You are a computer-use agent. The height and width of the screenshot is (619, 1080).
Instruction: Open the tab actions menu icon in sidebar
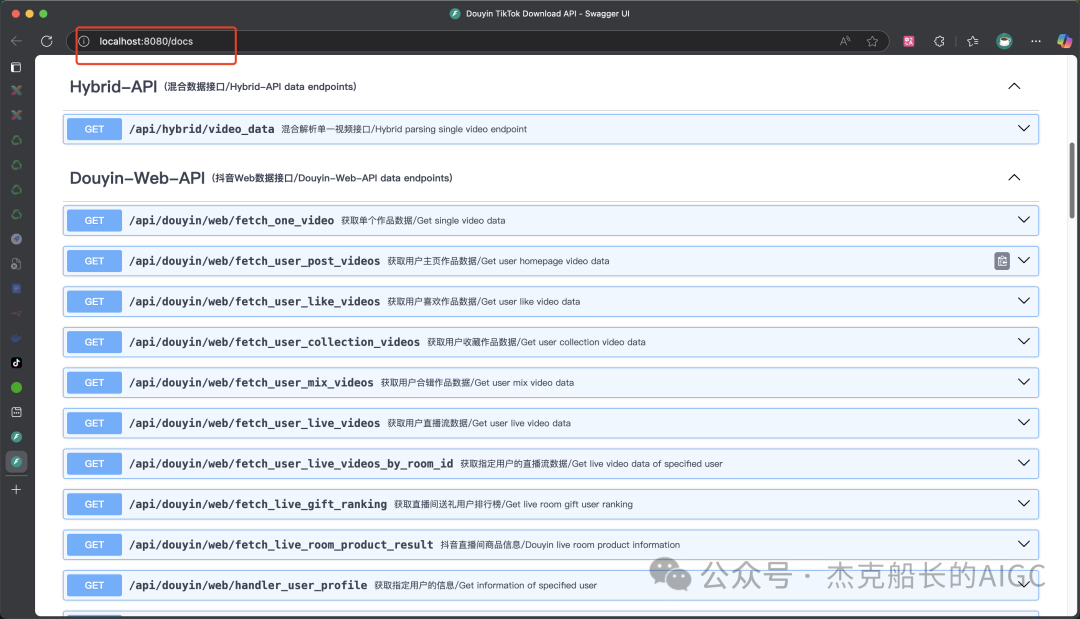click(17, 67)
